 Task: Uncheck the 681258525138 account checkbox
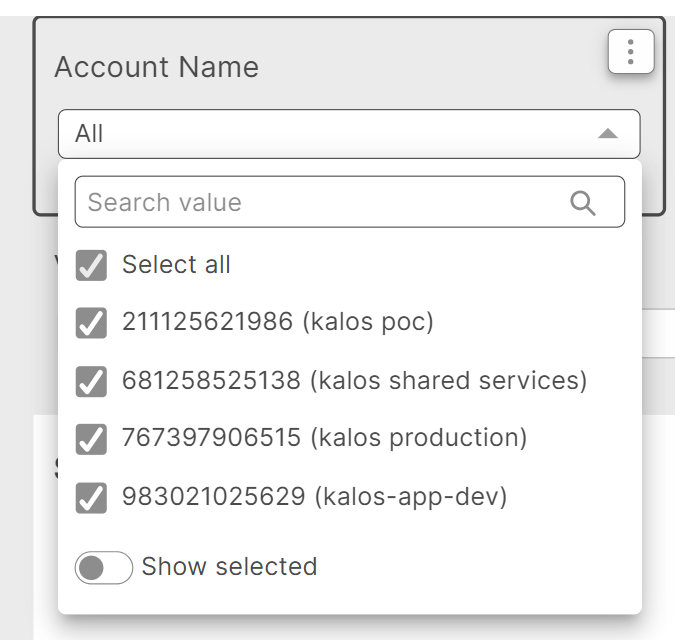tap(91, 381)
